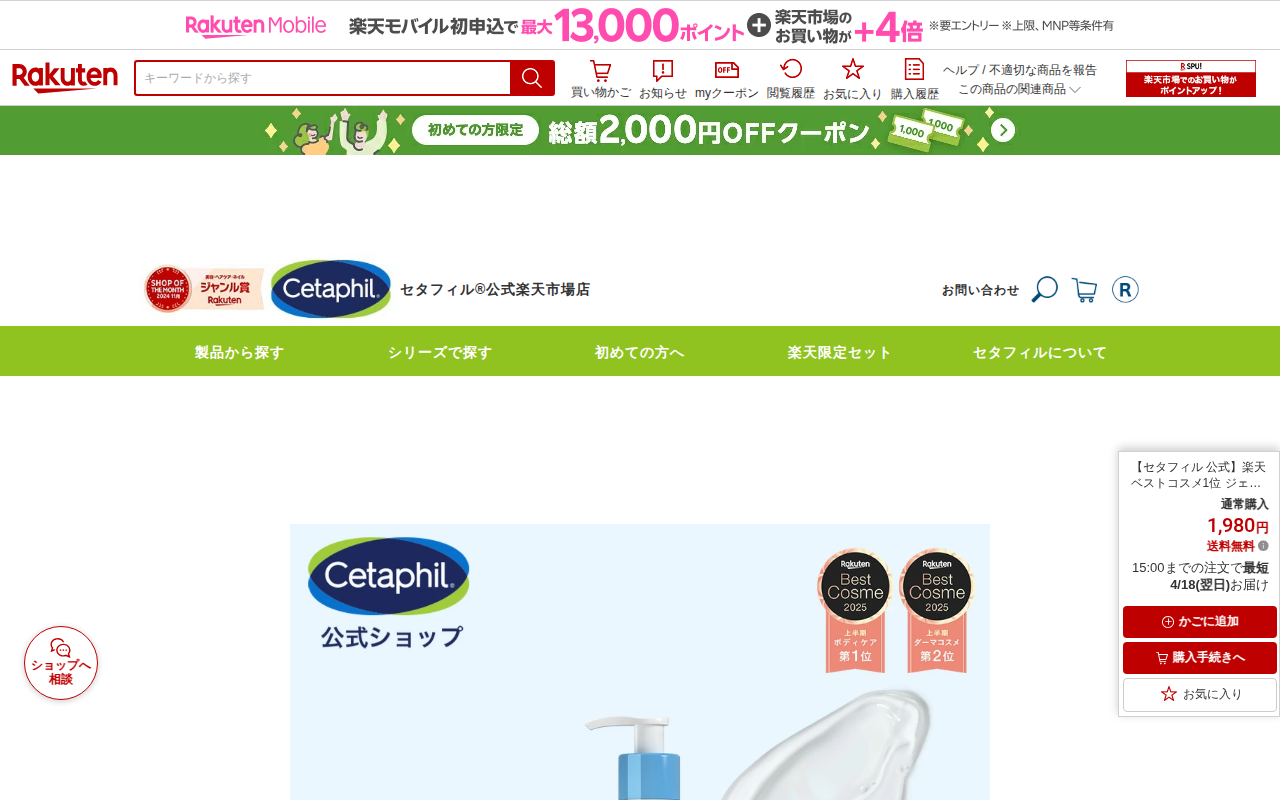Toggle お気に入り favorite in product panel
The image size is (1280, 800).
coord(1199,694)
